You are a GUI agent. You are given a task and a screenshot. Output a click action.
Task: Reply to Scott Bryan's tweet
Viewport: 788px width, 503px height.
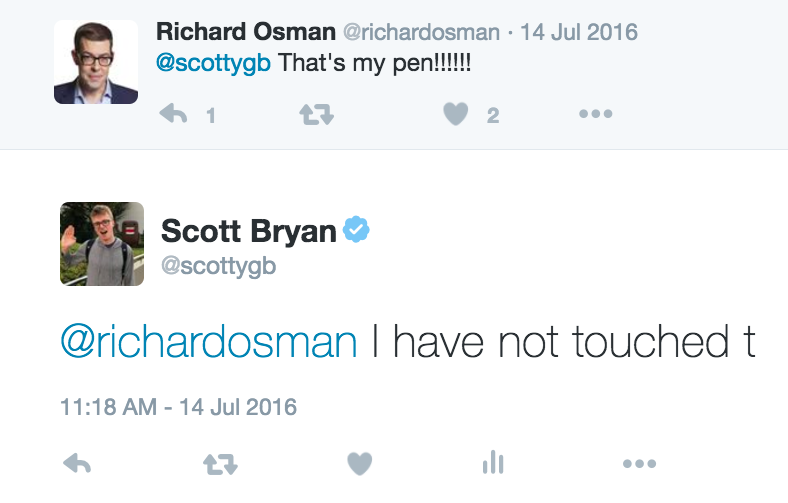[77, 463]
